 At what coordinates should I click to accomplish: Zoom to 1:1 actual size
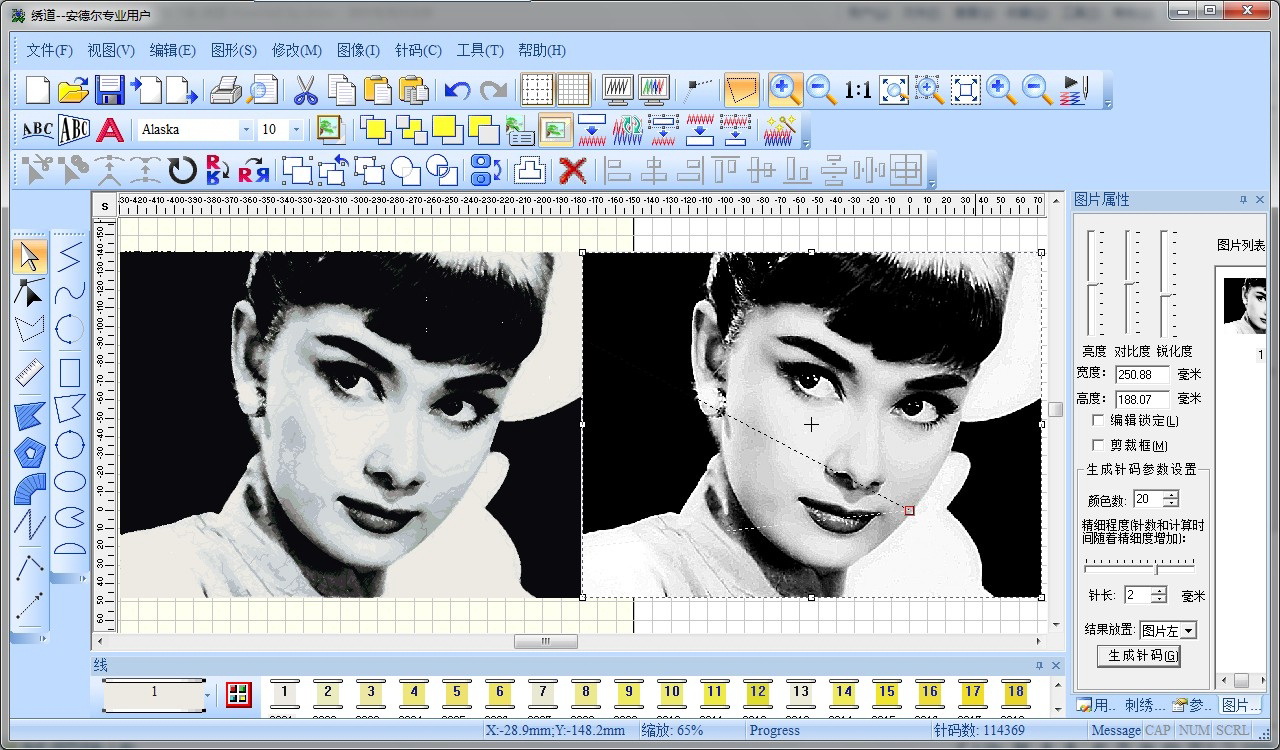tap(857, 90)
